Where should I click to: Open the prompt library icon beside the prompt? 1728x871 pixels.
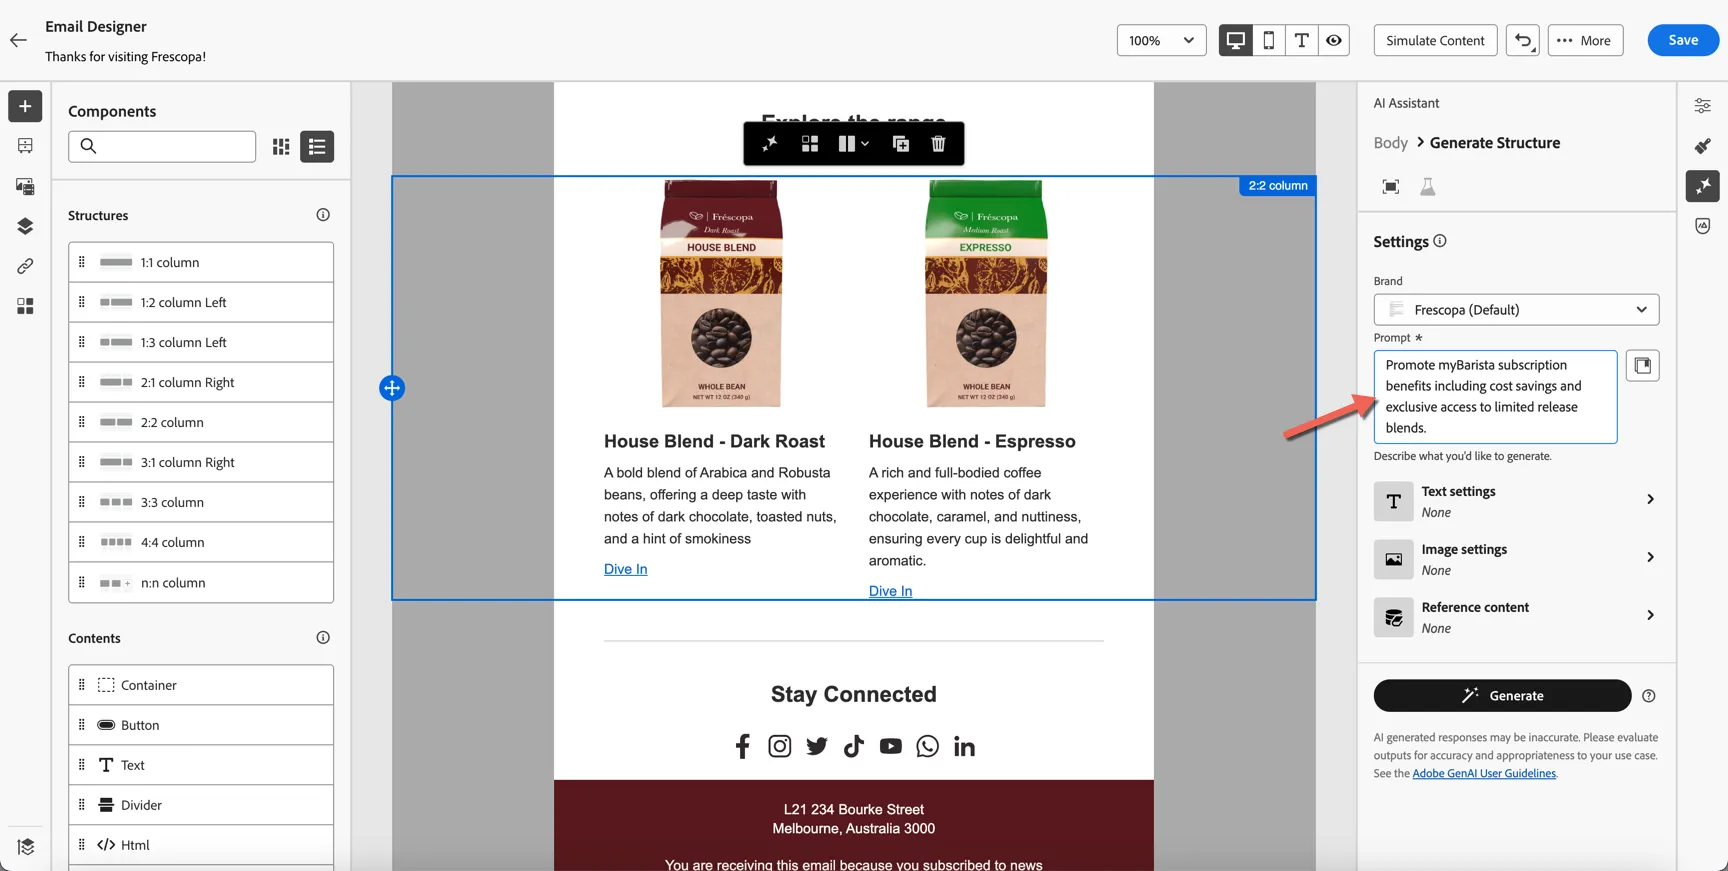pos(1642,366)
